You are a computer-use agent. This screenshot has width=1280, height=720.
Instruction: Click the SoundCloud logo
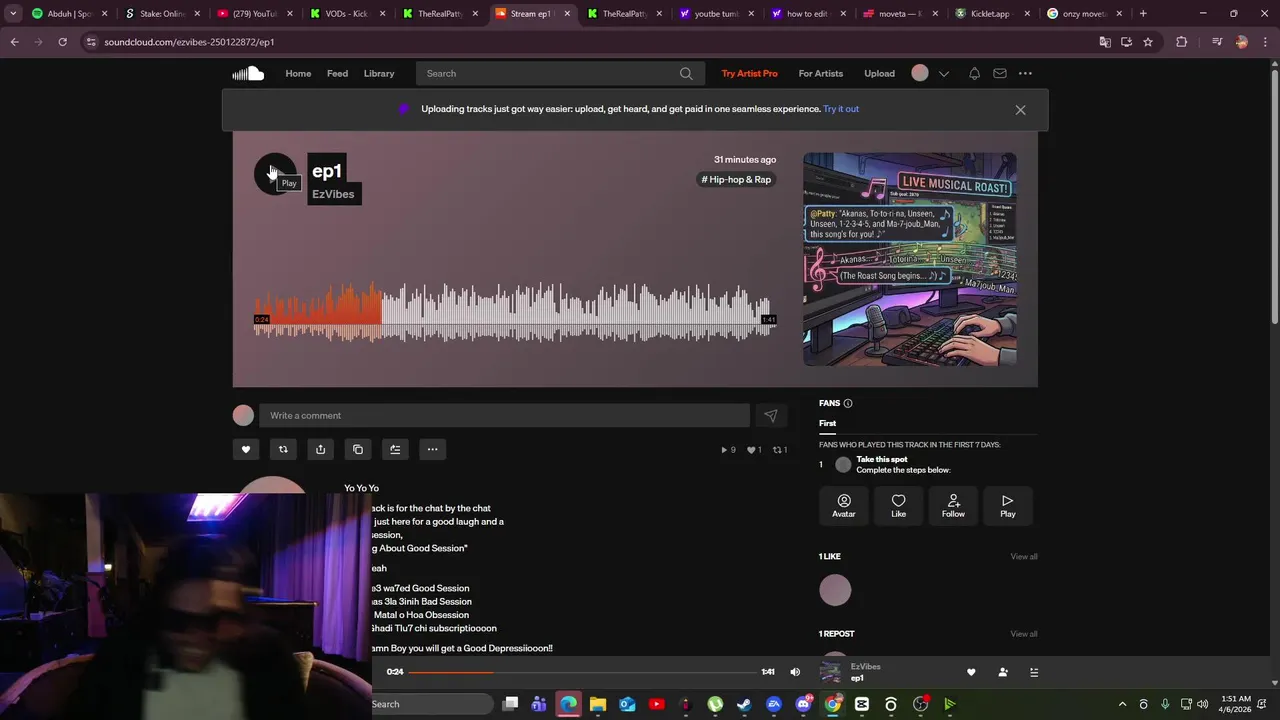coord(248,73)
